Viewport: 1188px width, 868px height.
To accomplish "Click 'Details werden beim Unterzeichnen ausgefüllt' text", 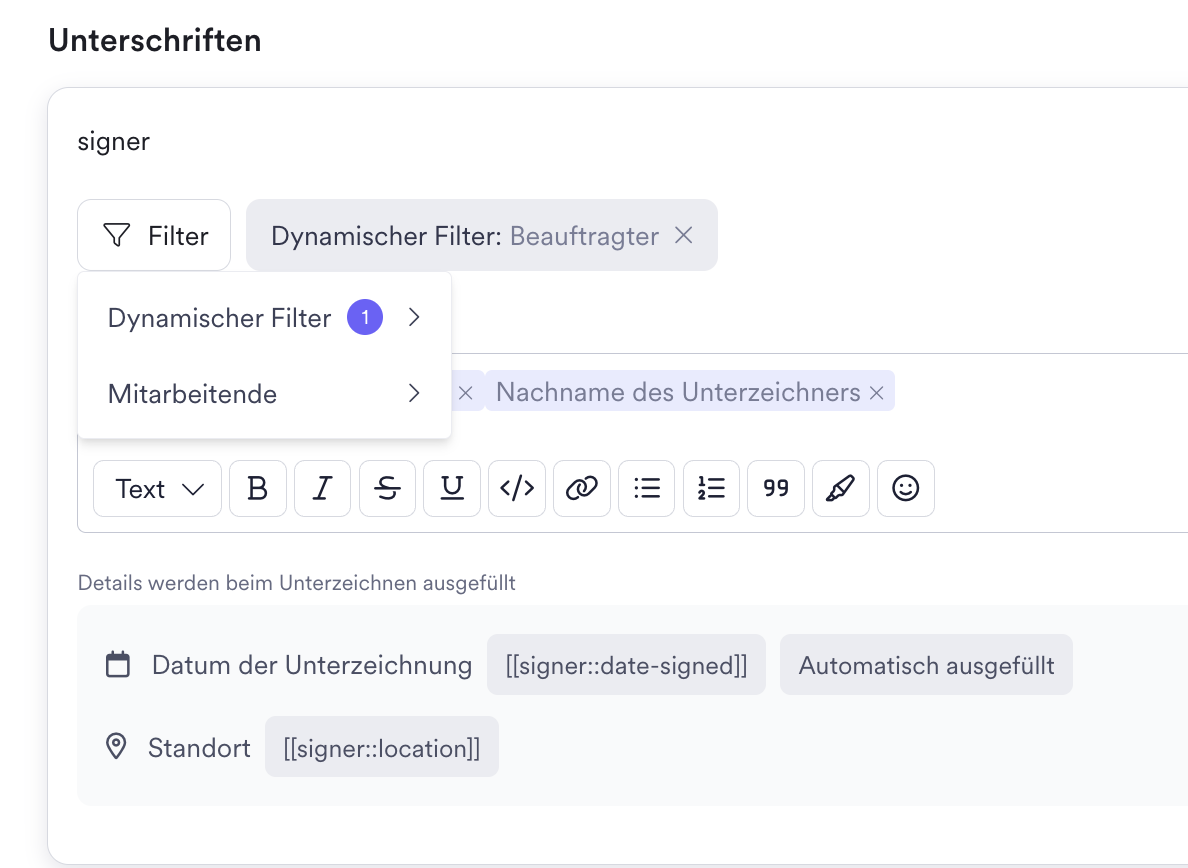I will [297, 583].
